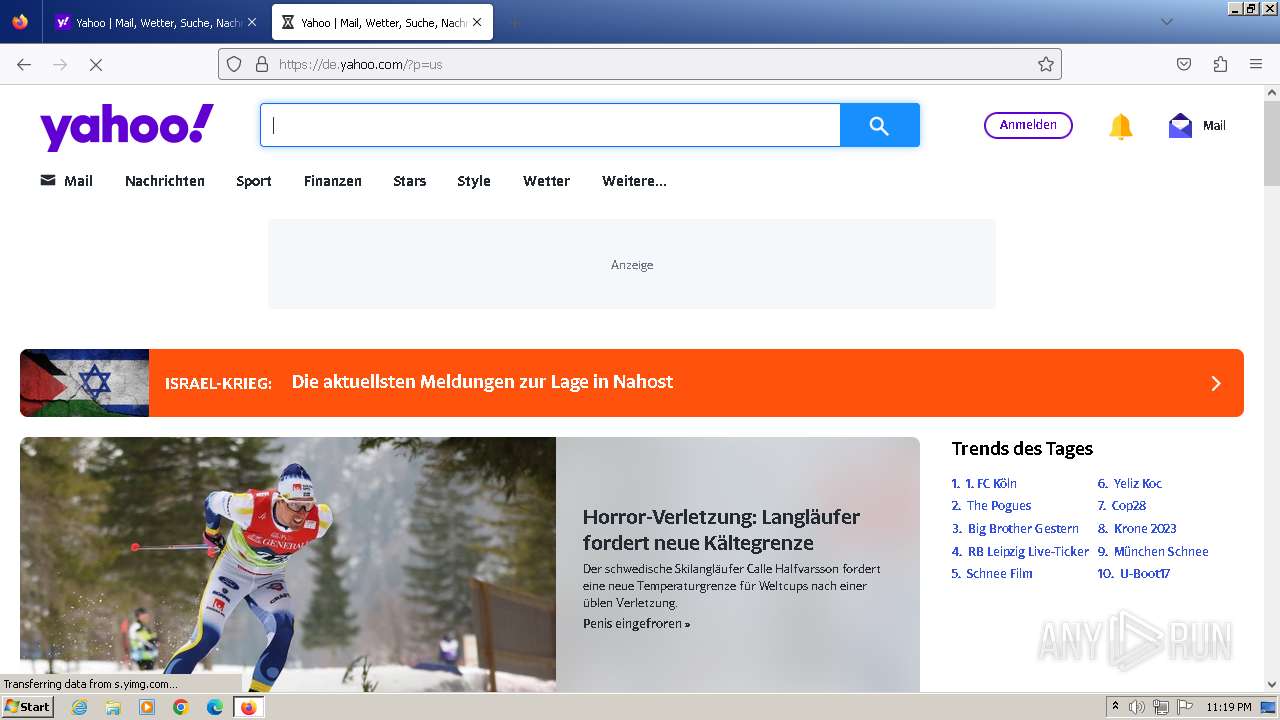This screenshot has width=1280, height=720.
Task: Open Mail in the navigation bar
Action: 66,181
